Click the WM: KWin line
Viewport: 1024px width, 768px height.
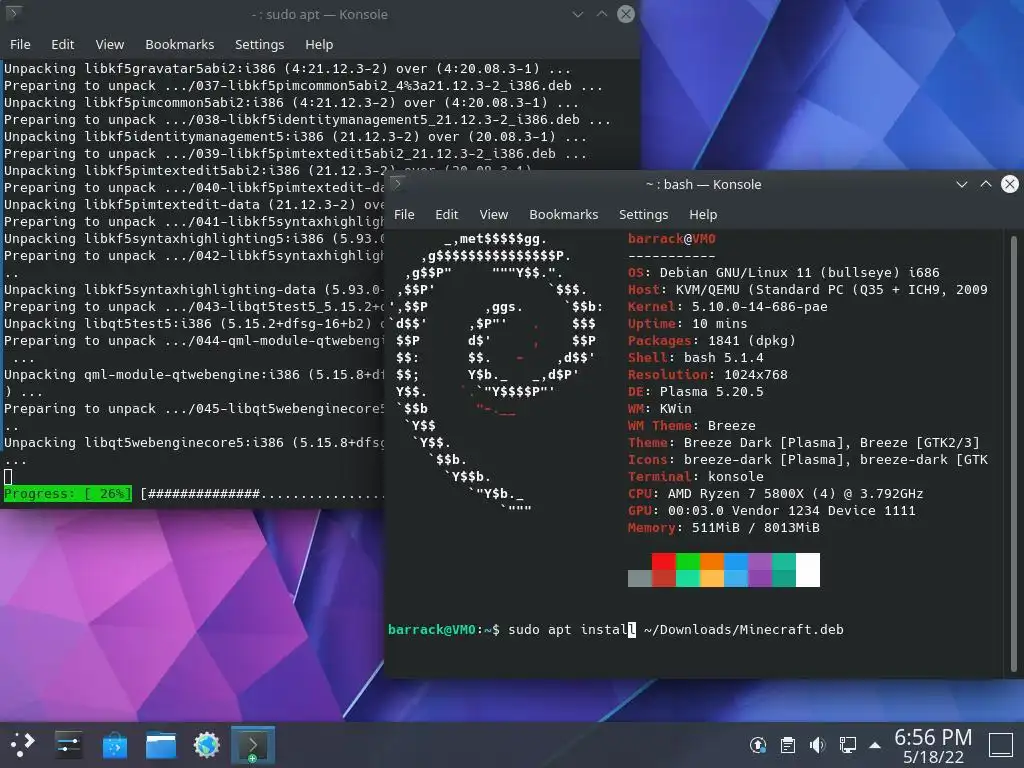[x=660, y=409]
